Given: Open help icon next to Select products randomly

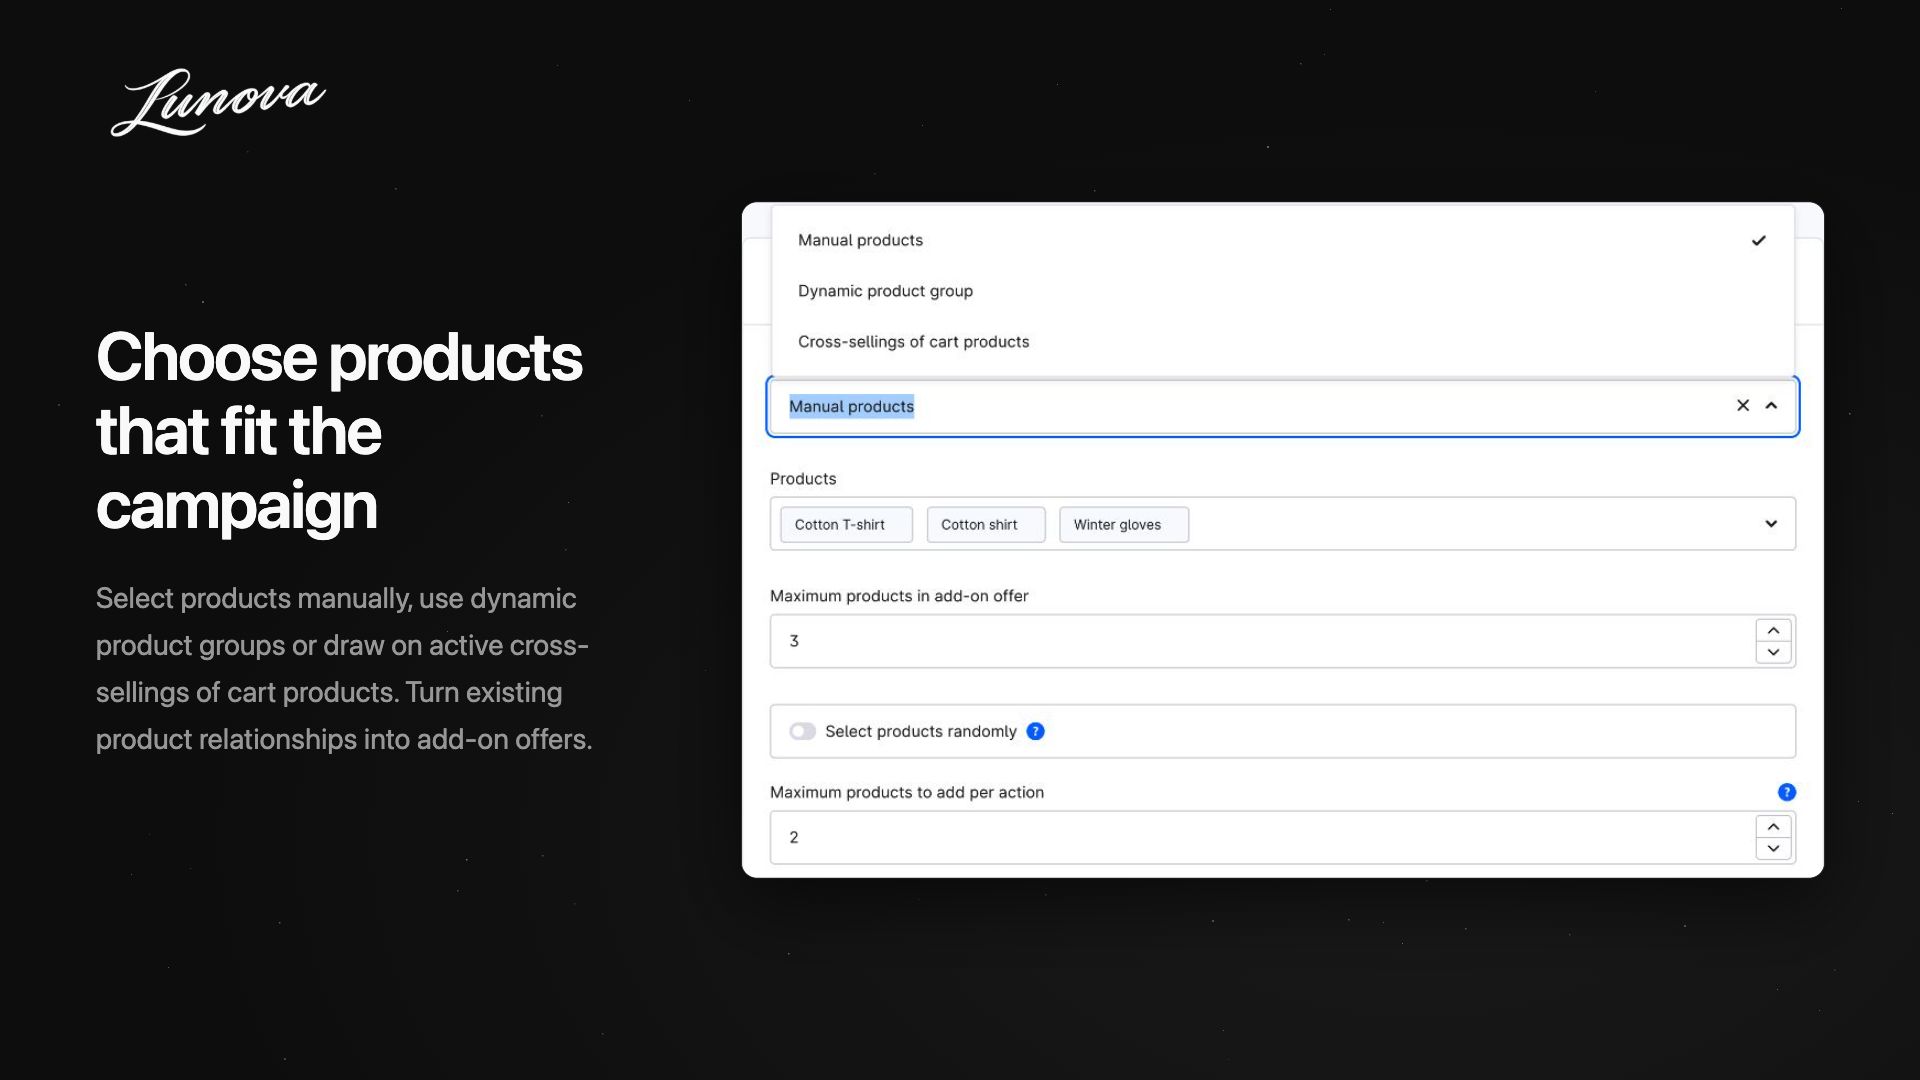Looking at the screenshot, I should click(1036, 731).
